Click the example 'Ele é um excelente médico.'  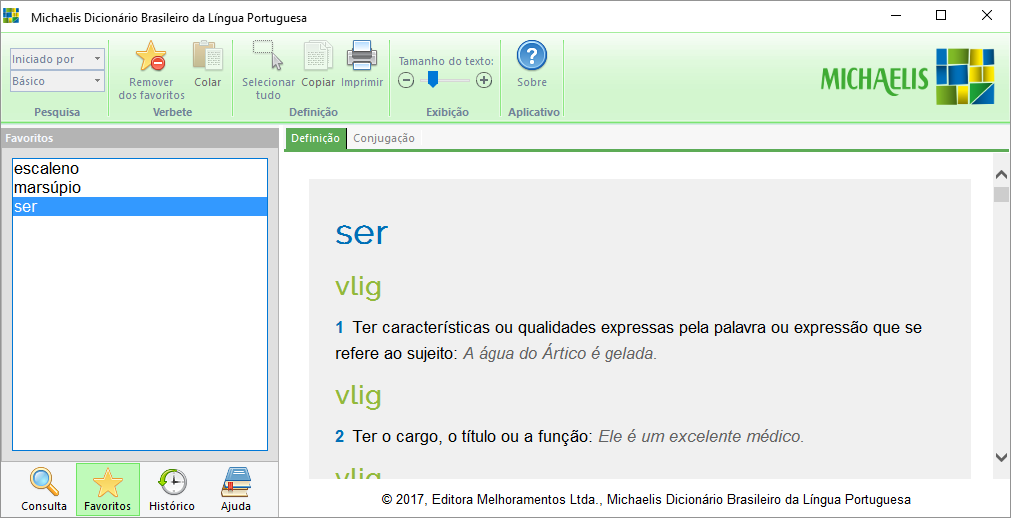point(701,437)
